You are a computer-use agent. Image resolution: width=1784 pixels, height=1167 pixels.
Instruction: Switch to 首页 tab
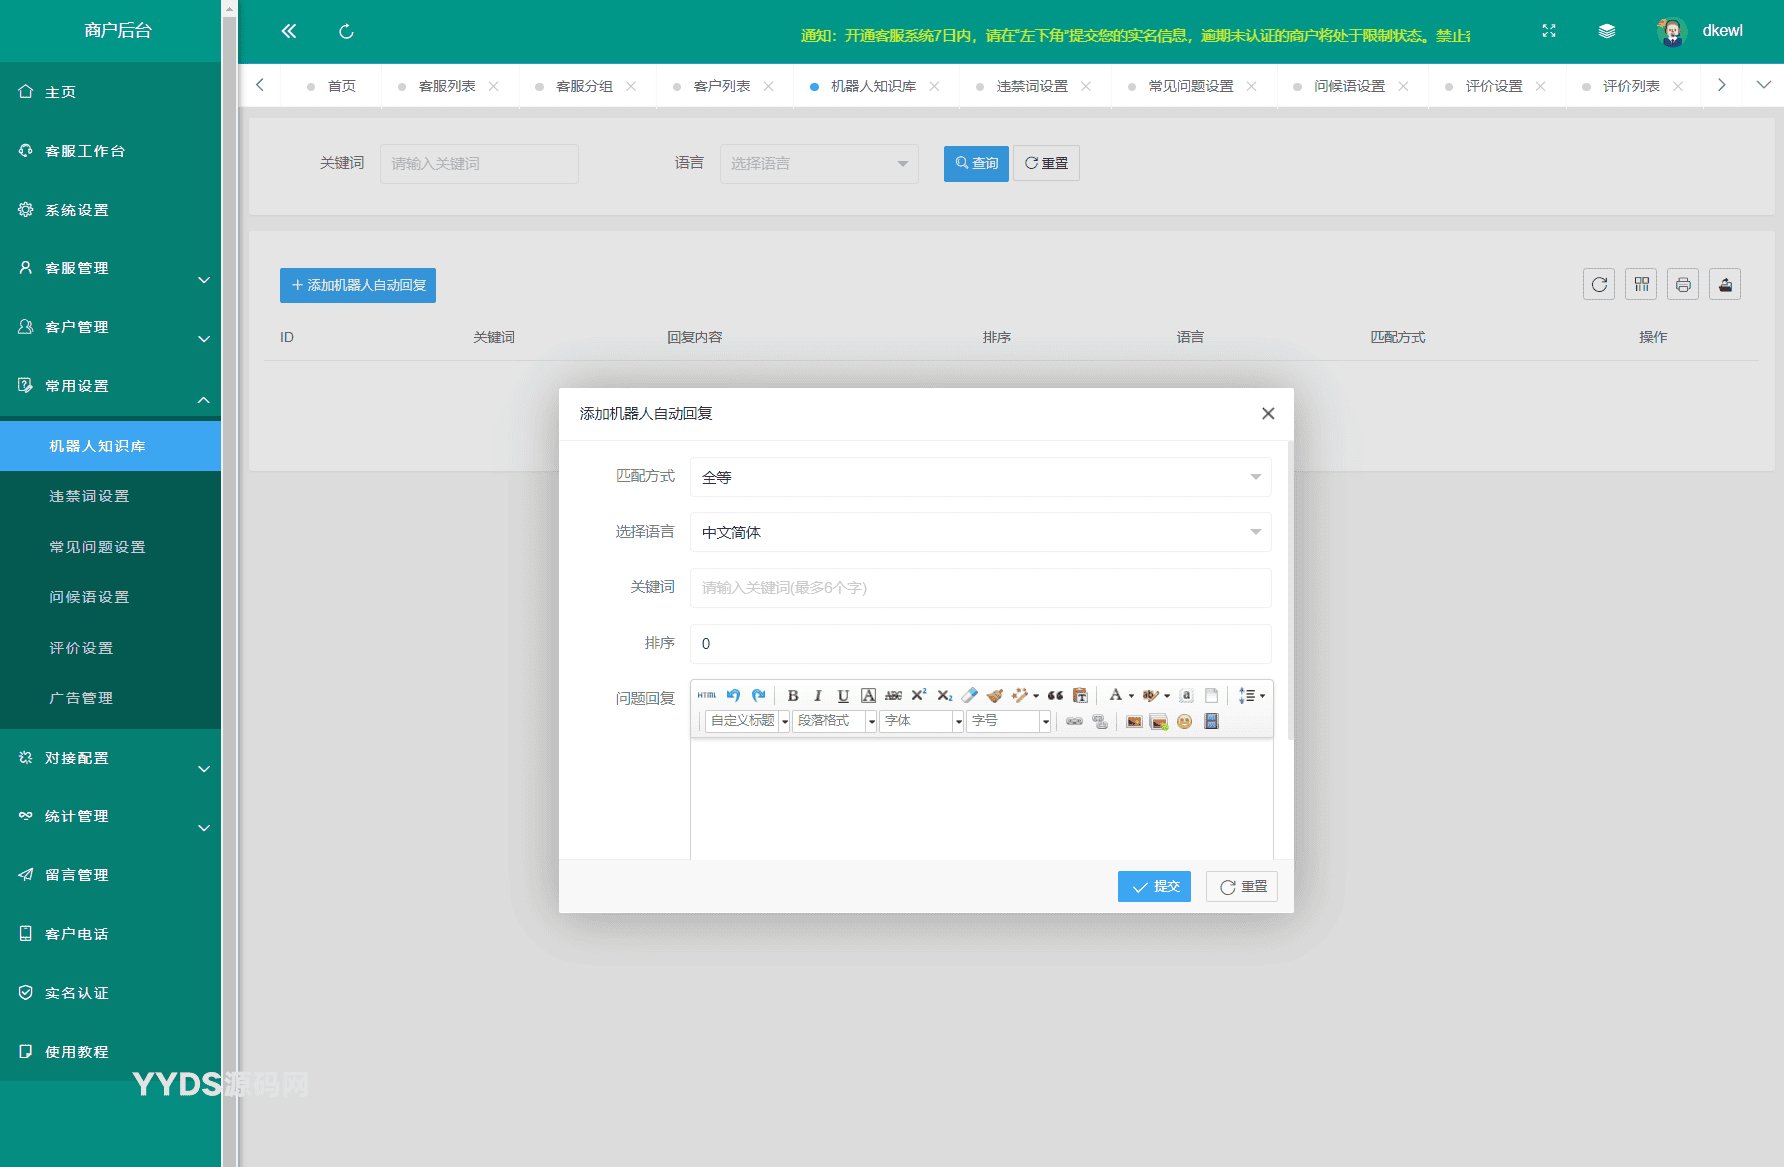342,86
